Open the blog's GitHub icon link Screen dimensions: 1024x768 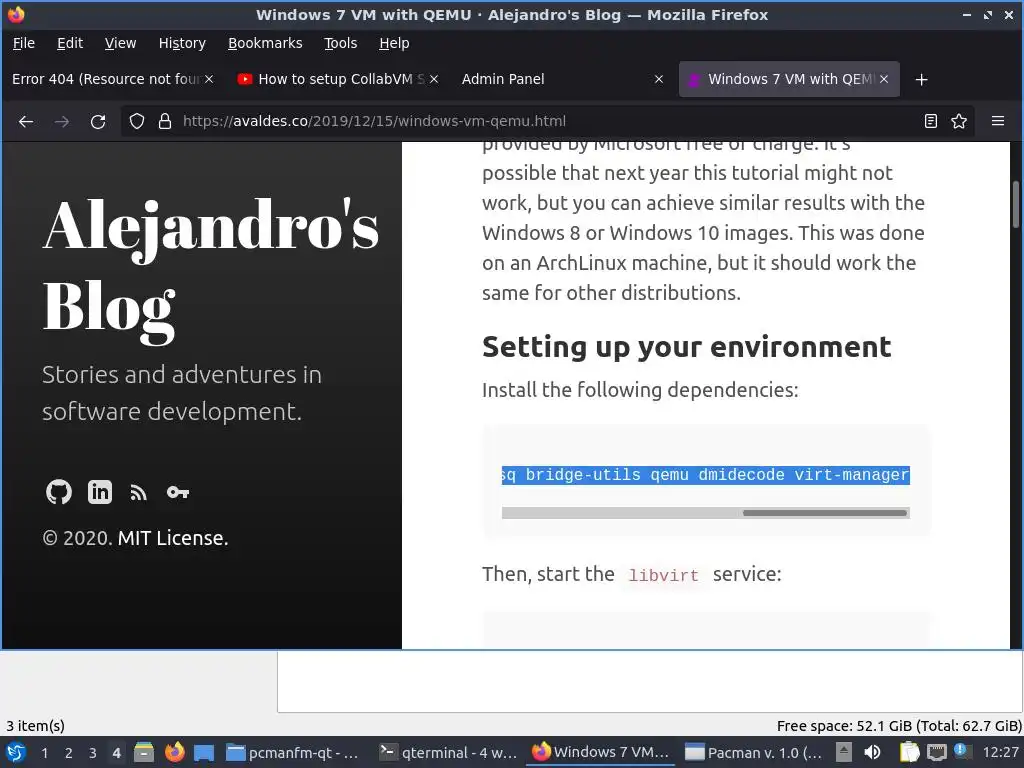(x=59, y=492)
